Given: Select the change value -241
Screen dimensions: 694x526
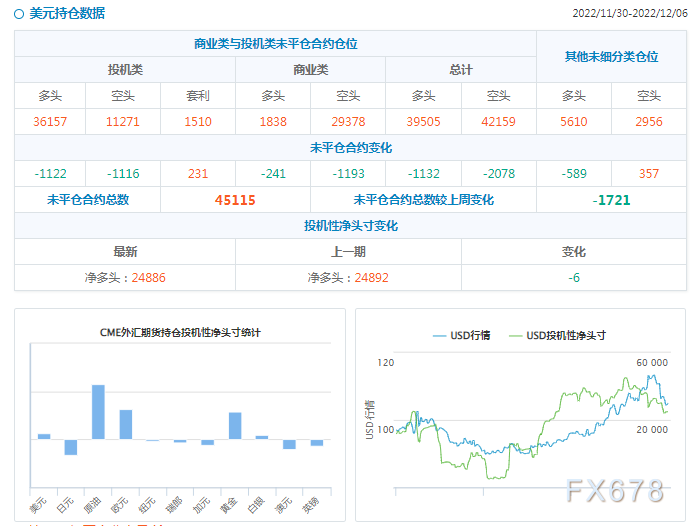Looking at the screenshot, I should pos(273,174).
